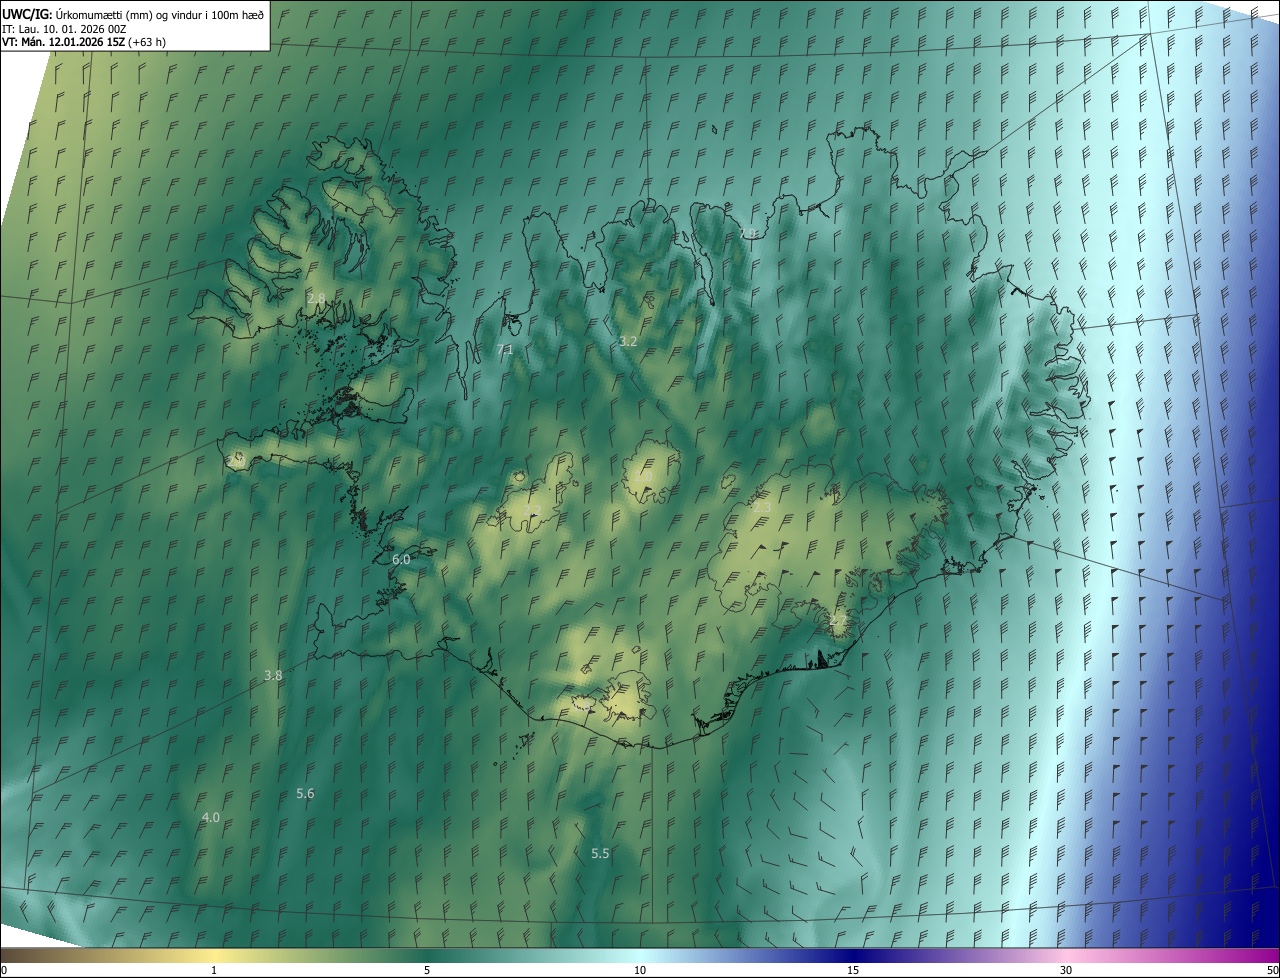Click the "IT: Lau. 10. 01. 2026 00Z" line
The height and width of the screenshot is (978, 1280).
point(64,29)
